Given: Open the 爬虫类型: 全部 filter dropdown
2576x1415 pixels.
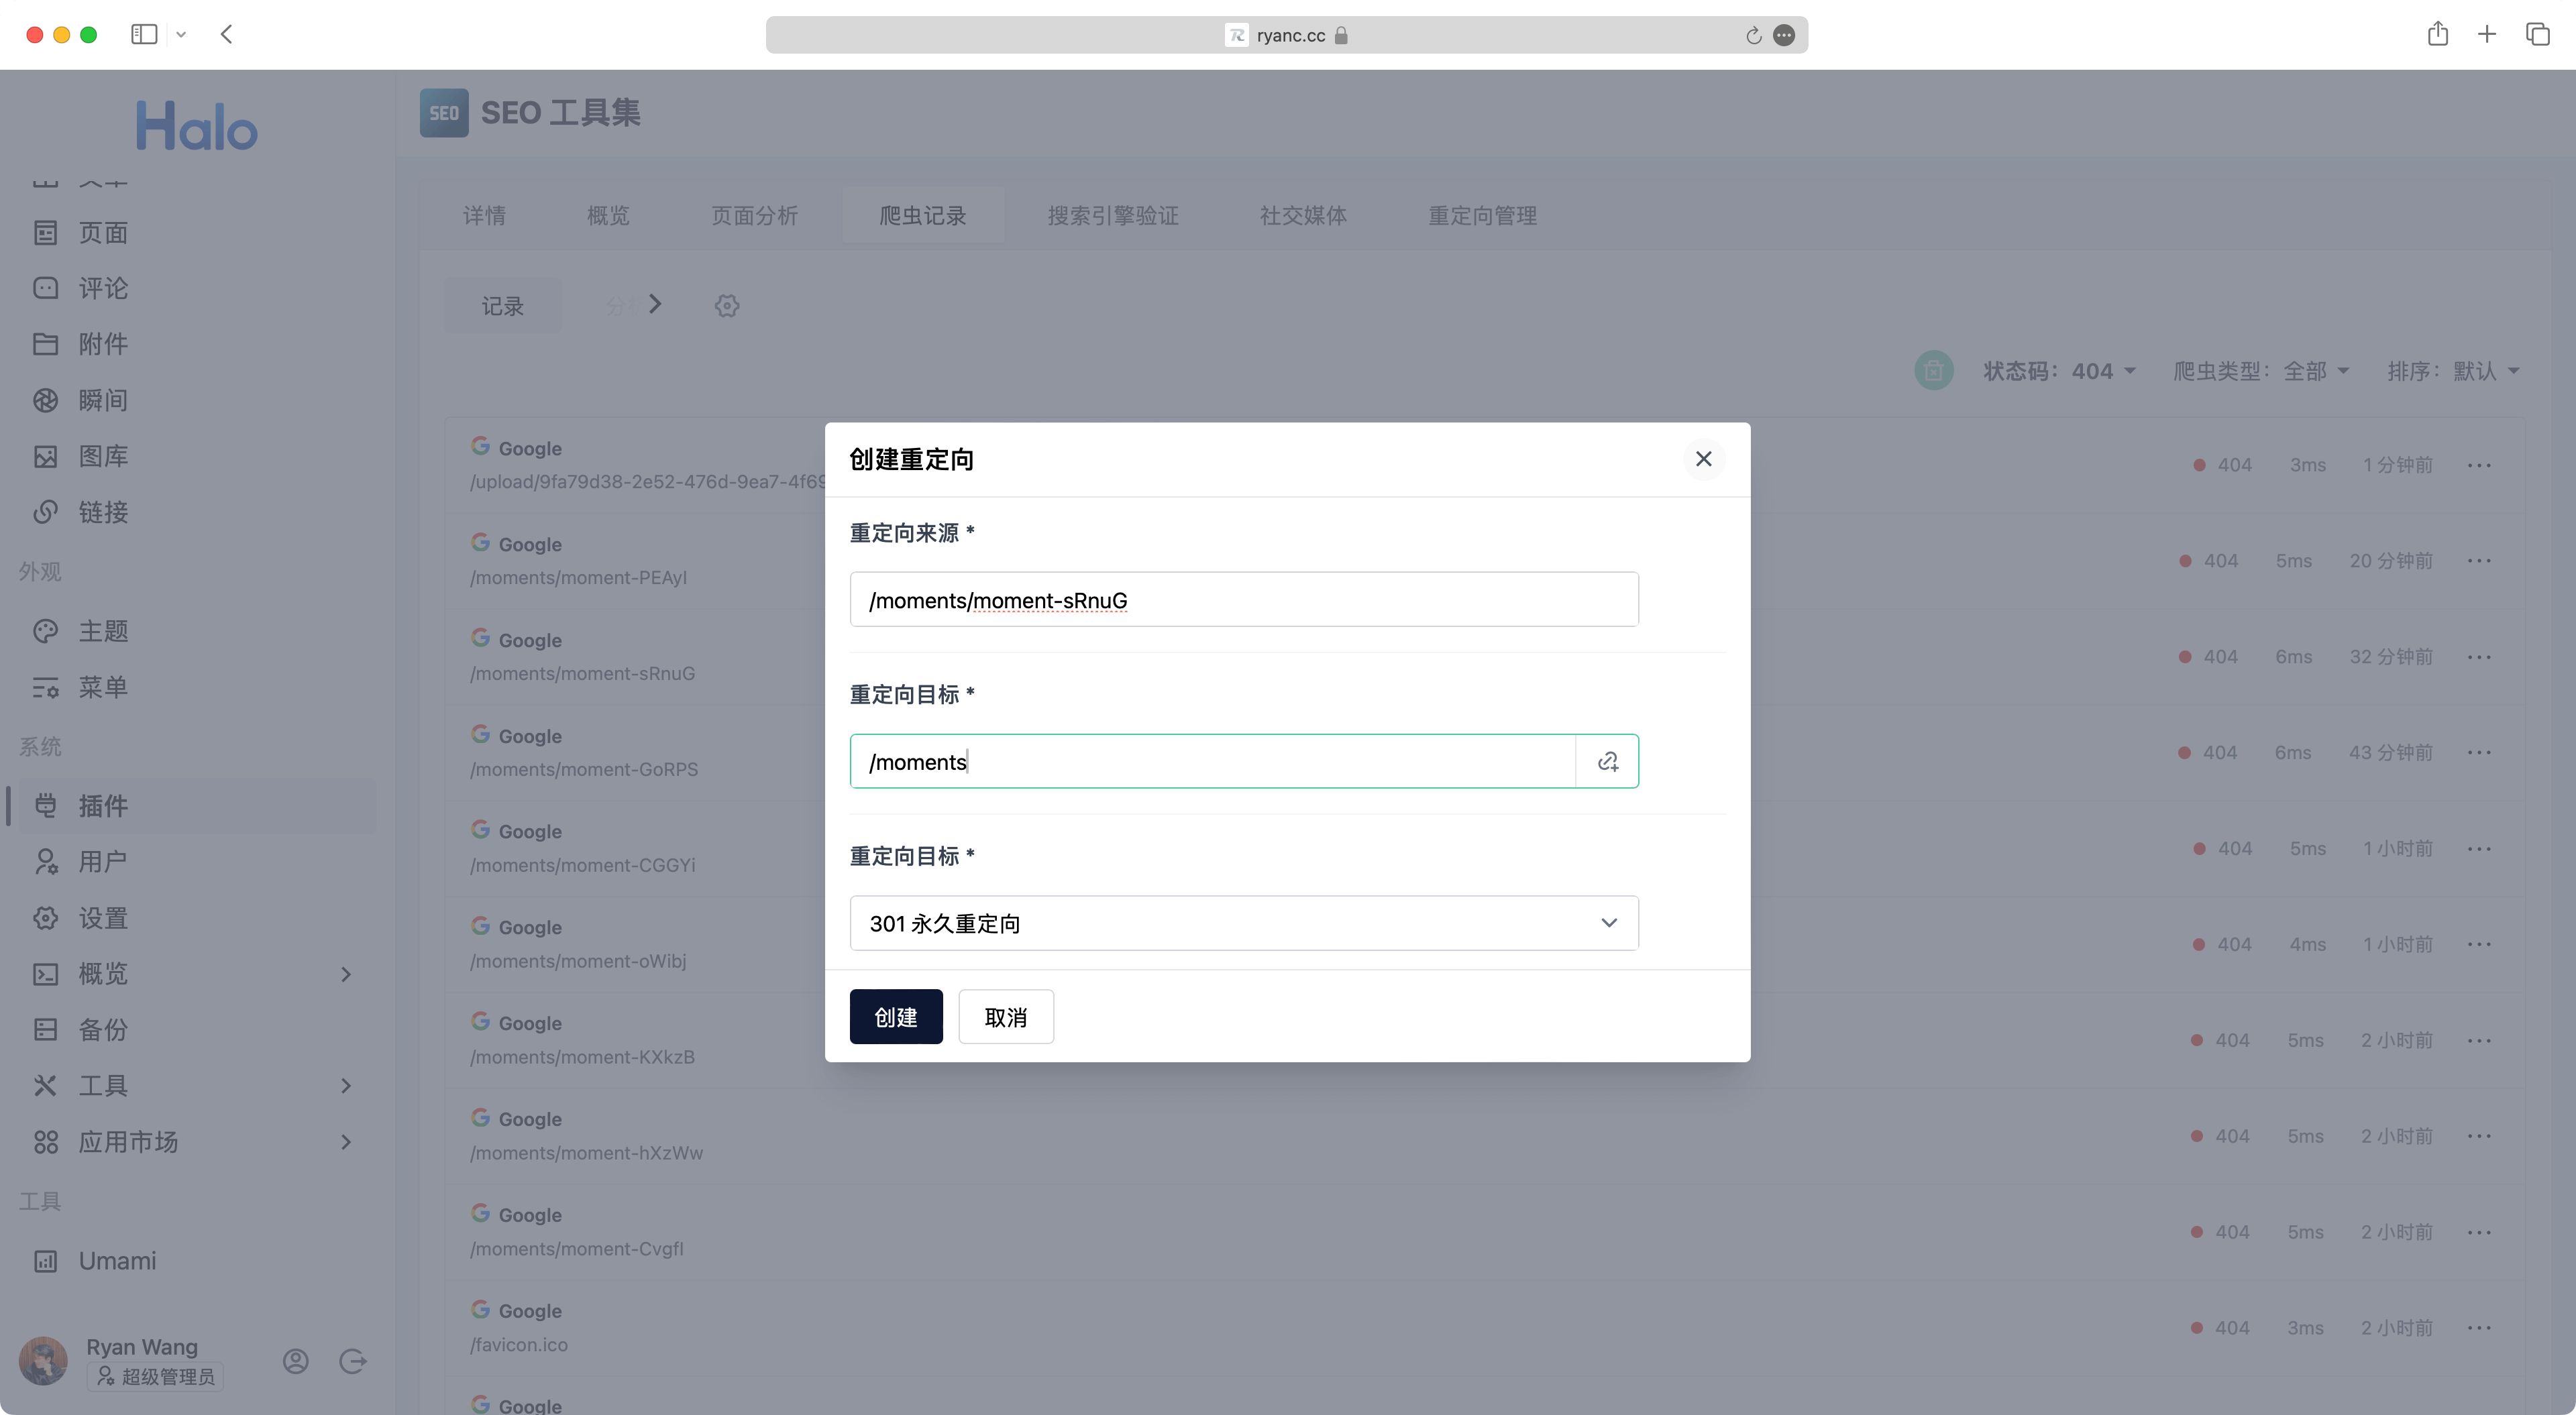Looking at the screenshot, I should (2261, 371).
